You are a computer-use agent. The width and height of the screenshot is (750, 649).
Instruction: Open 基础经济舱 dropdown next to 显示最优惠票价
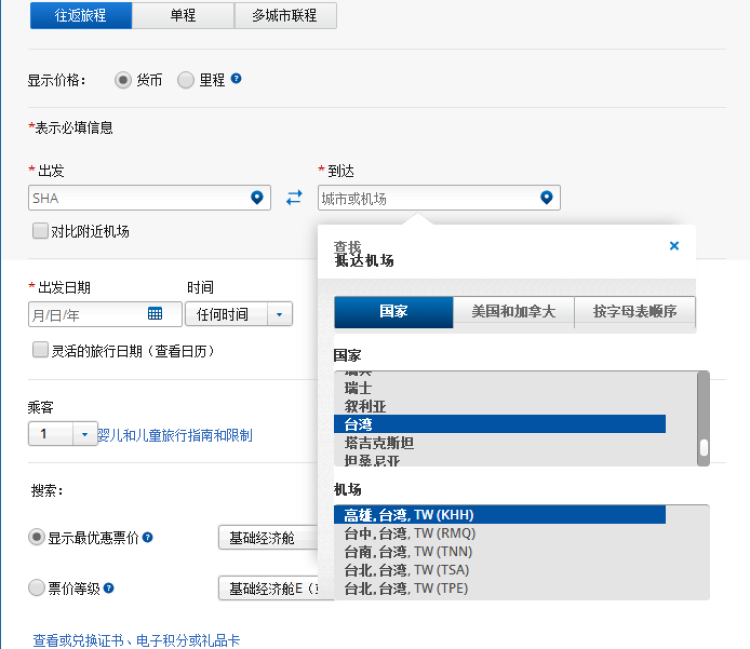point(266,537)
